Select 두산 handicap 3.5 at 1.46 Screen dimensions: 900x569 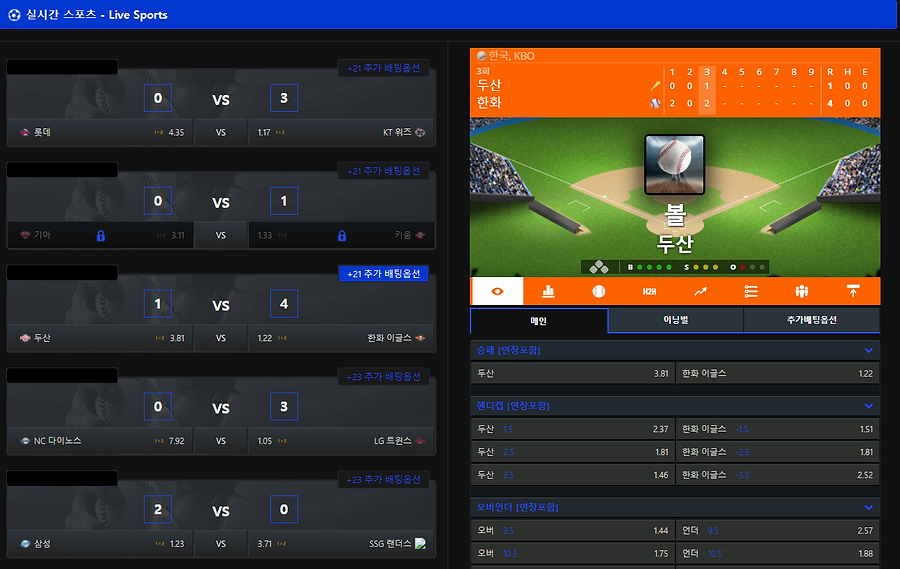[573, 475]
